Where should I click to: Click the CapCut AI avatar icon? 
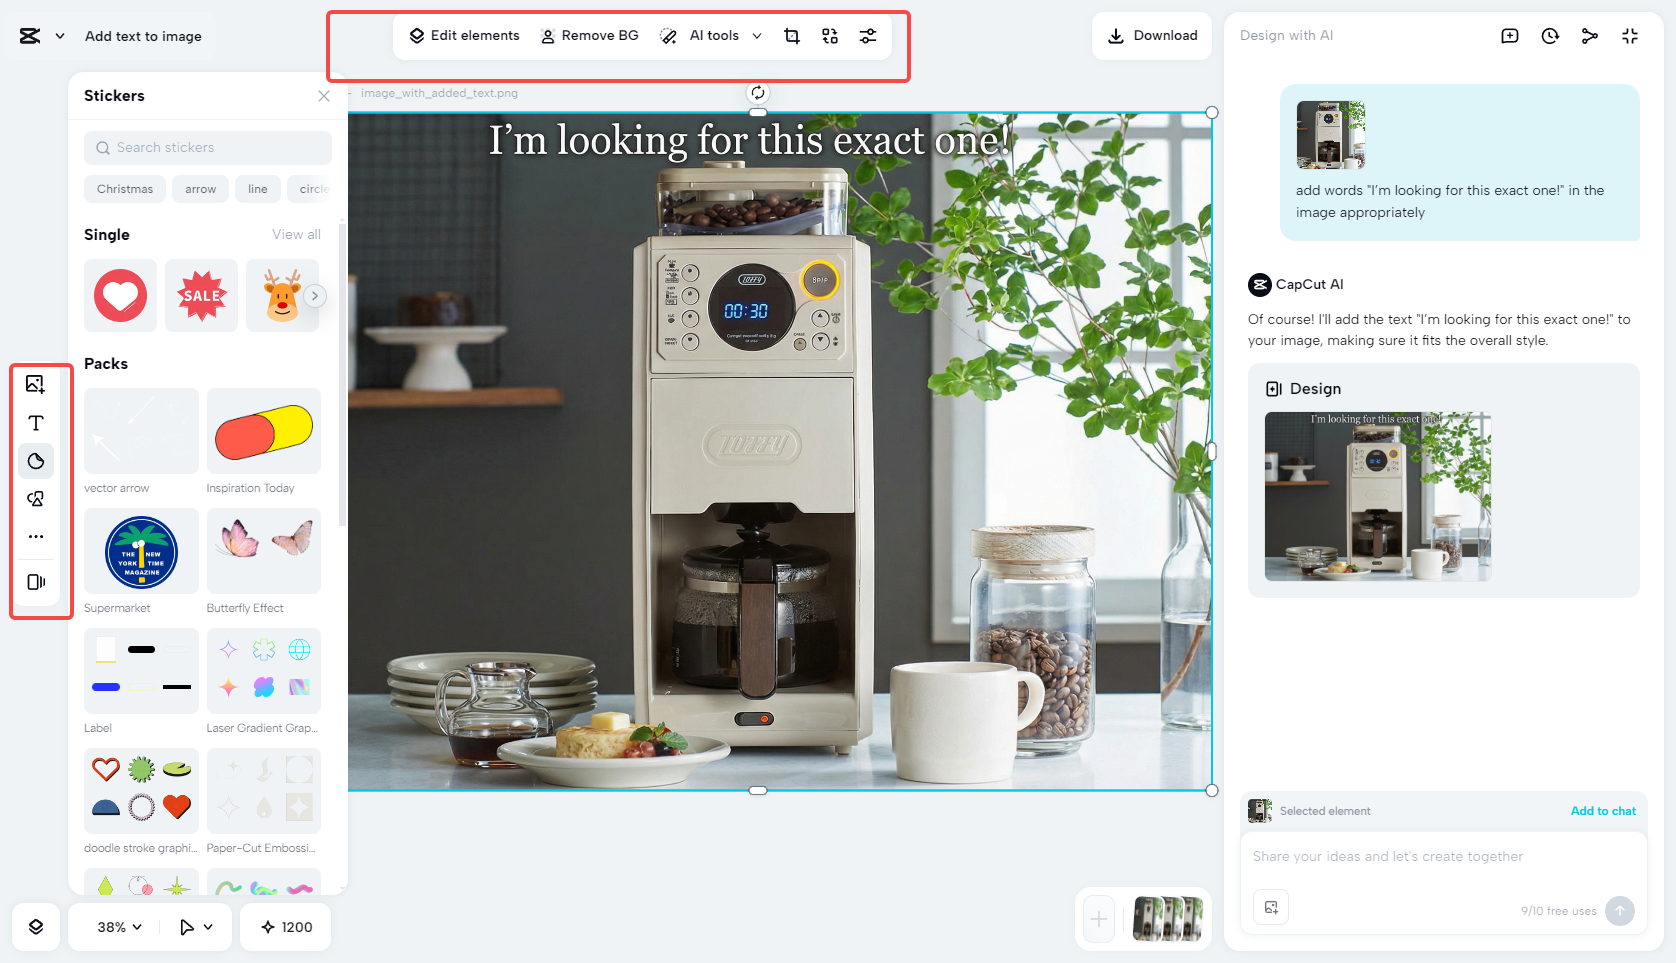click(1260, 285)
